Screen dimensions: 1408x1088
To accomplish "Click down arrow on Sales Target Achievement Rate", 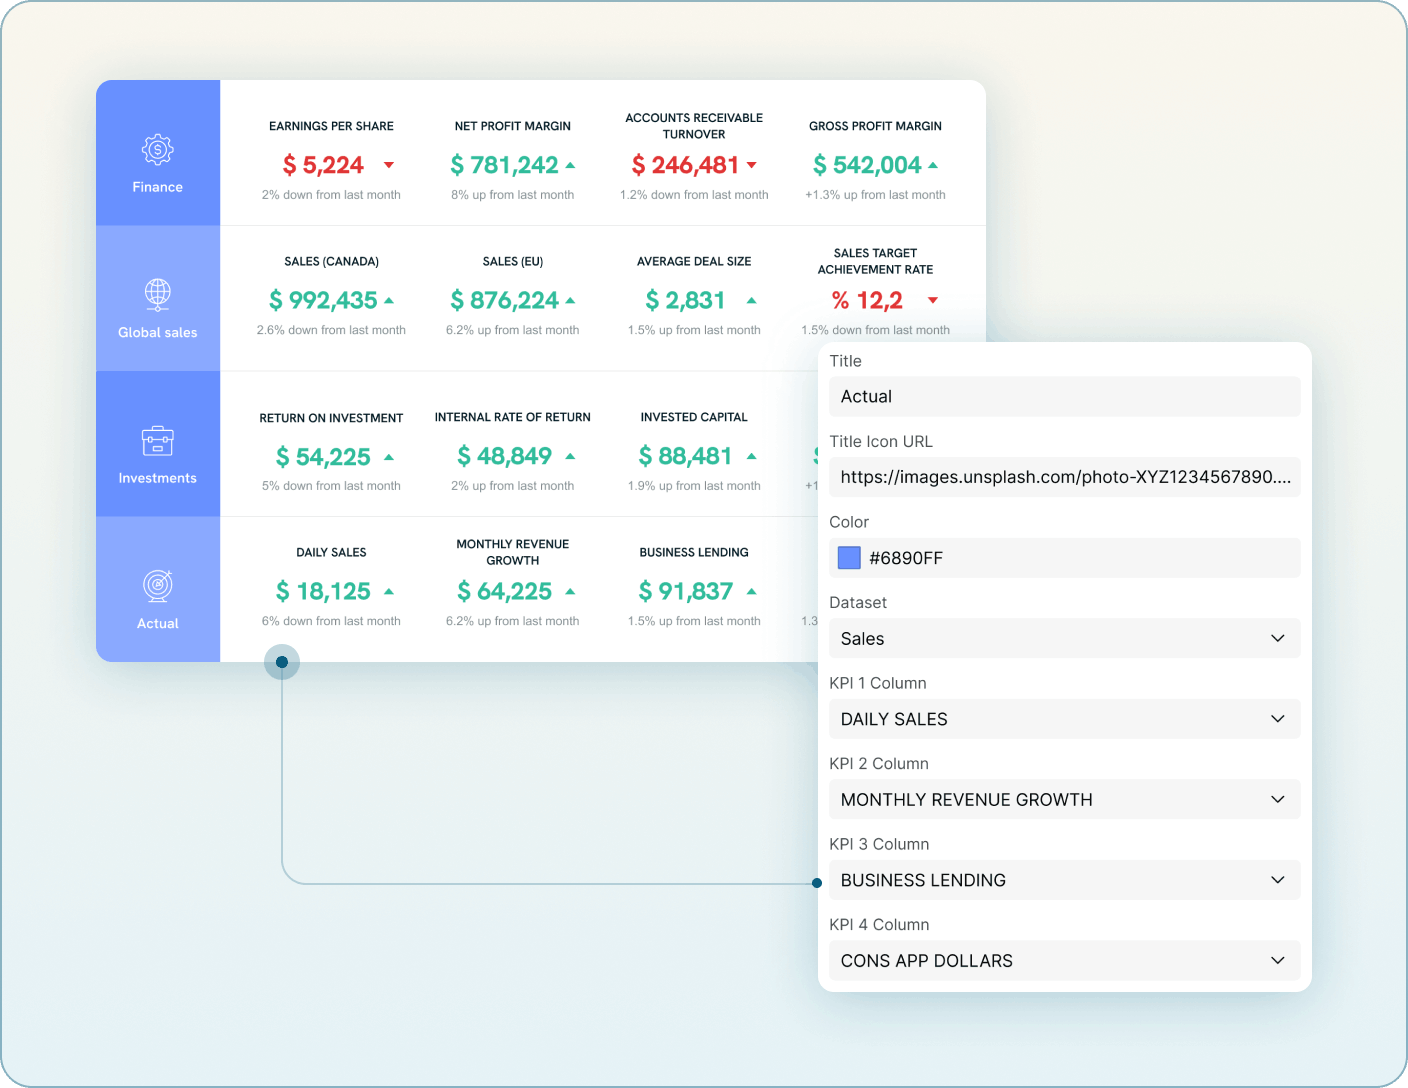I will (x=932, y=300).
